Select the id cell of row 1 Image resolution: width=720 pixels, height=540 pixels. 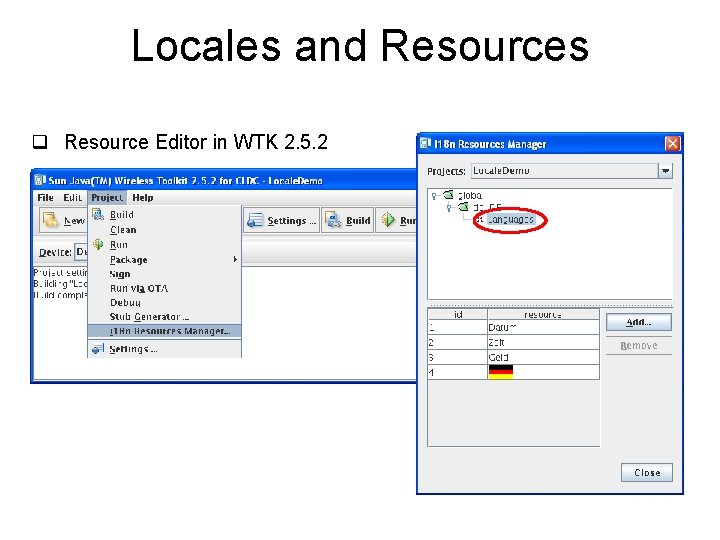tap(458, 327)
